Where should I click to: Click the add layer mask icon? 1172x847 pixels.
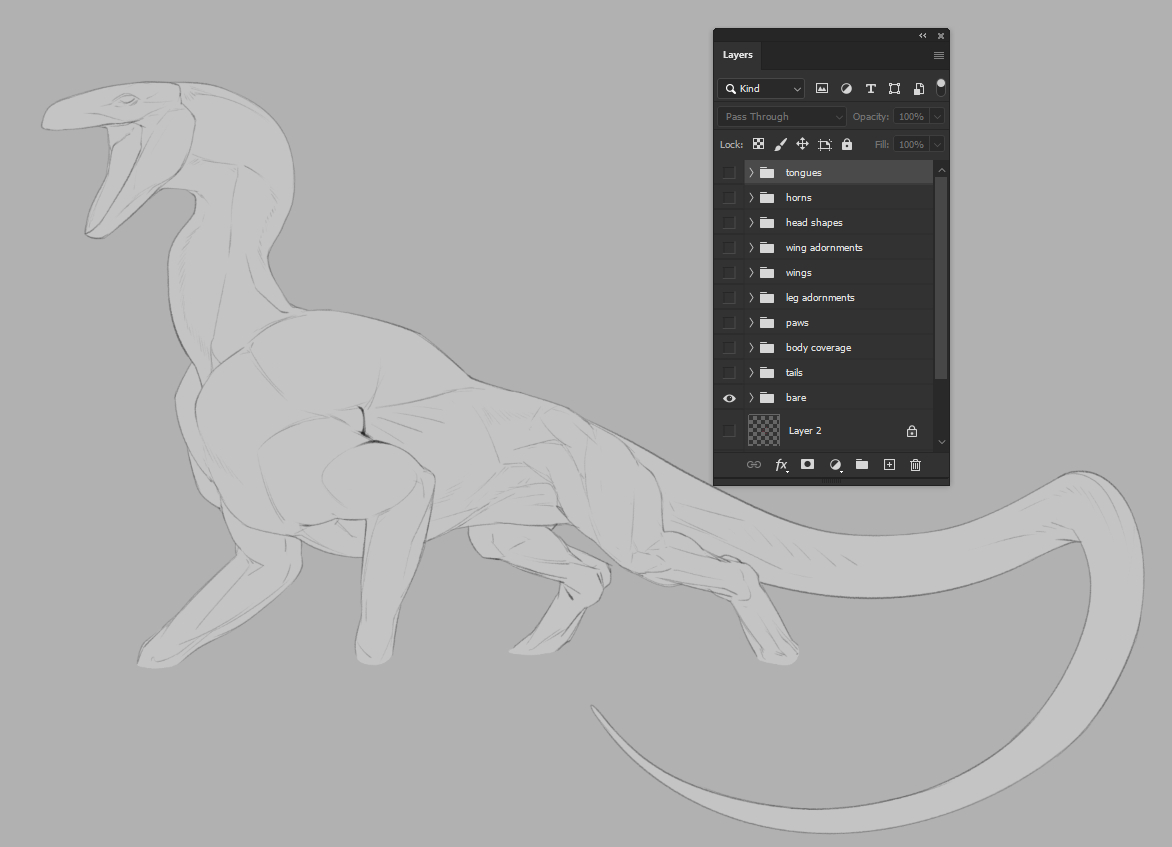tap(807, 465)
